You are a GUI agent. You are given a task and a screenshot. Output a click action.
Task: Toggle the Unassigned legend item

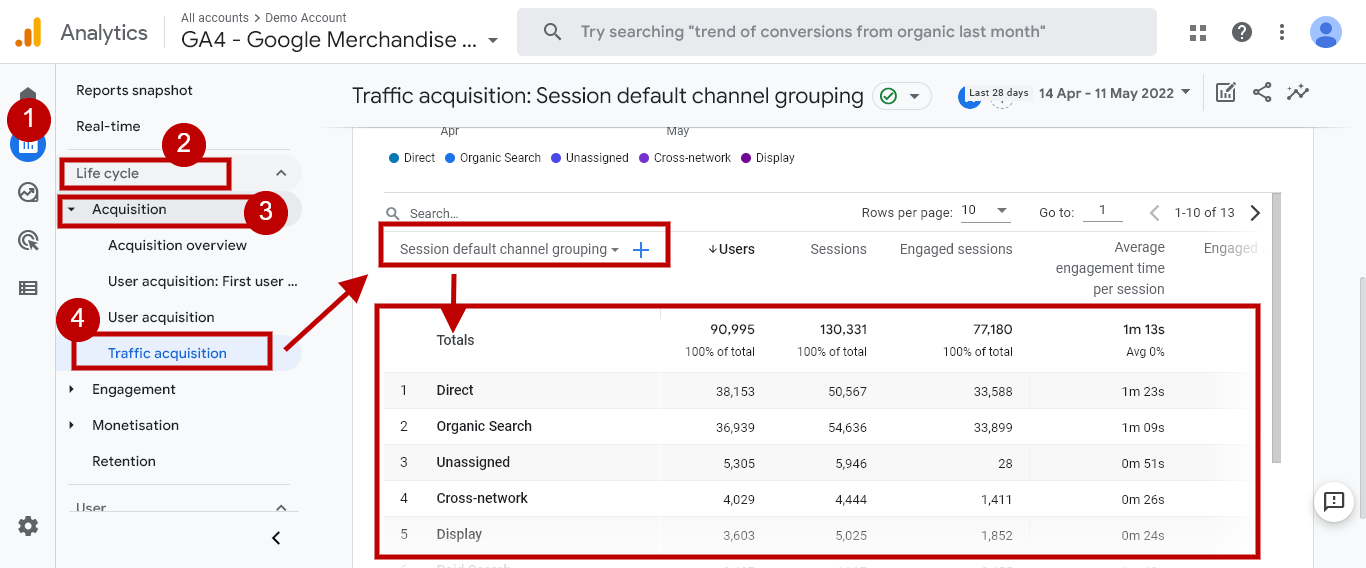point(590,158)
